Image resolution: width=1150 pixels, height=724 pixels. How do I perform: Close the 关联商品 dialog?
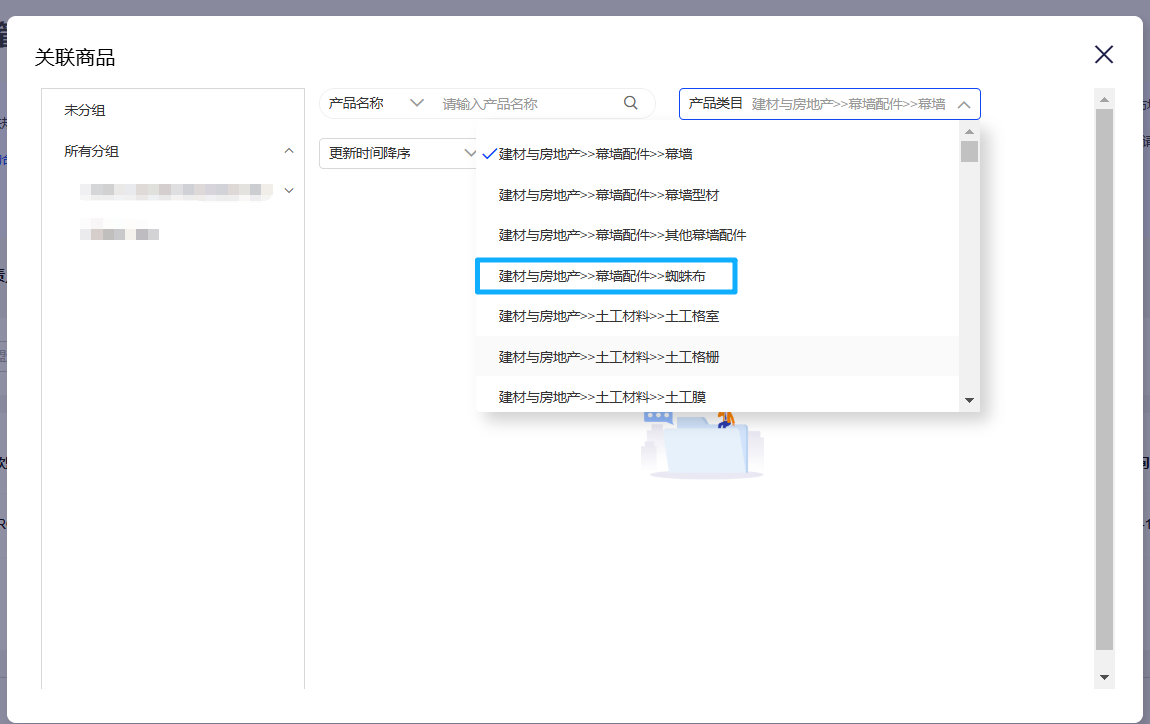coord(1104,55)
